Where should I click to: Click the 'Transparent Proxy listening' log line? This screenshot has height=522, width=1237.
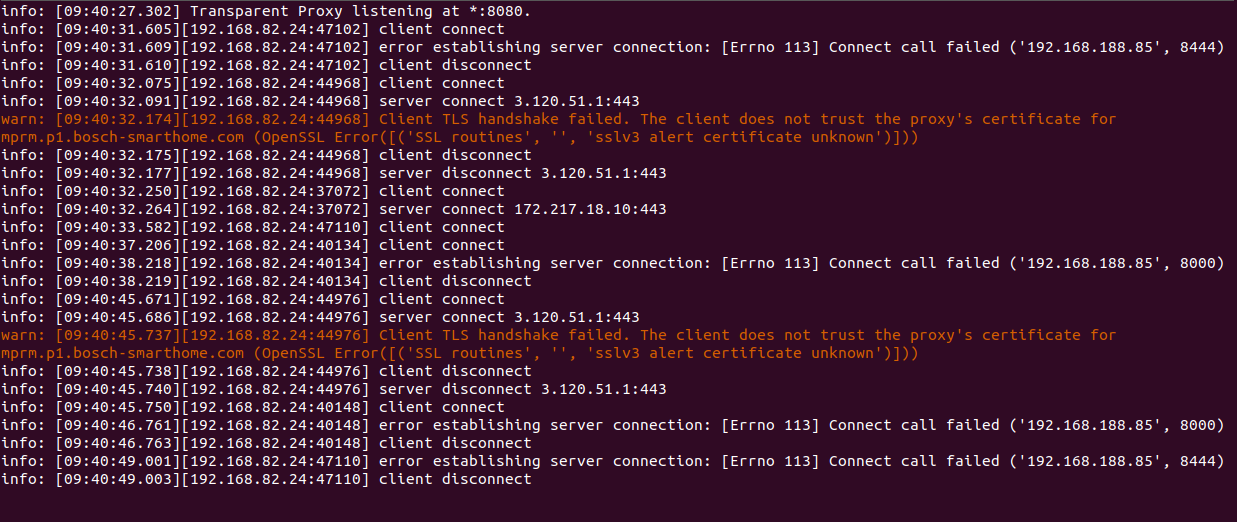point(266,11)
